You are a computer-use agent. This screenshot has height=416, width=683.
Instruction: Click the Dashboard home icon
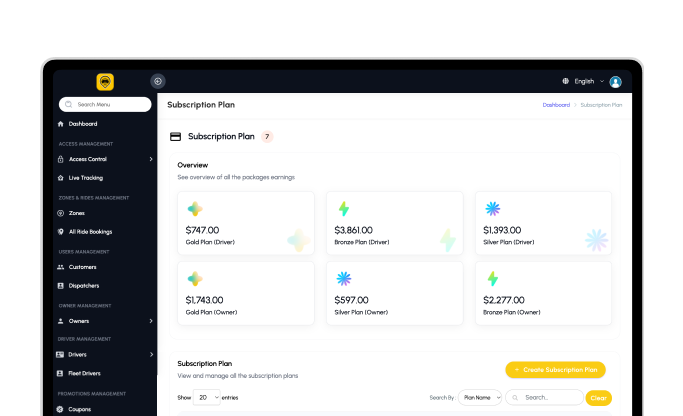[x=61, y=124]
